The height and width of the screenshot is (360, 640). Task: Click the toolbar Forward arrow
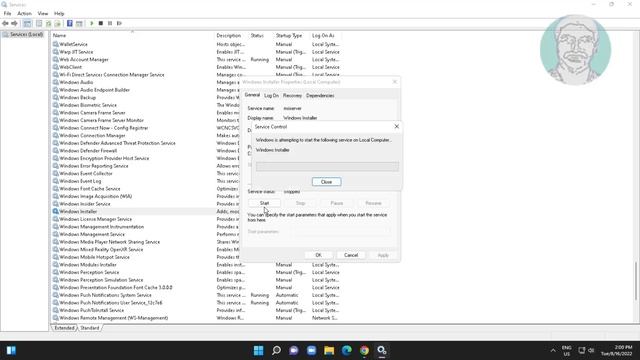tap(14, 23)
